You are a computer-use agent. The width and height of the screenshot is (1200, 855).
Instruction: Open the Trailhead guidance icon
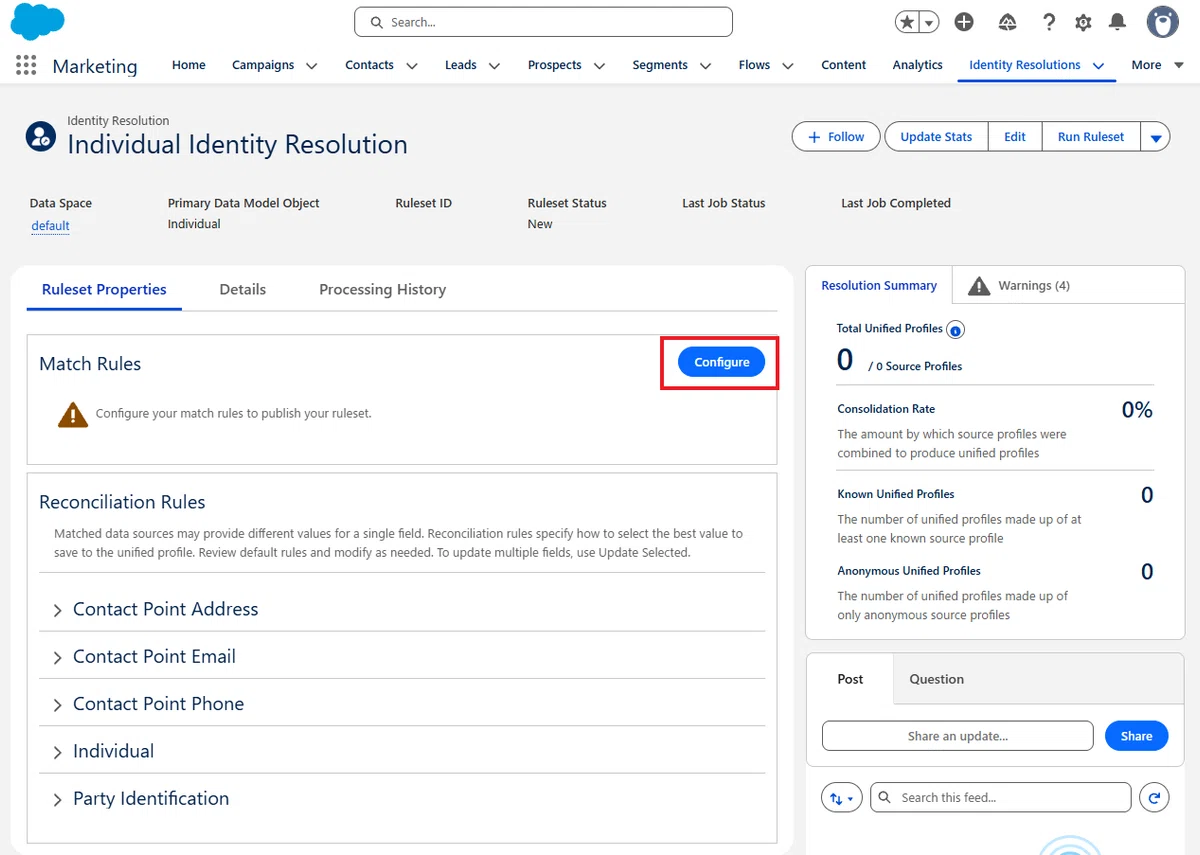tap(1008, 22)
